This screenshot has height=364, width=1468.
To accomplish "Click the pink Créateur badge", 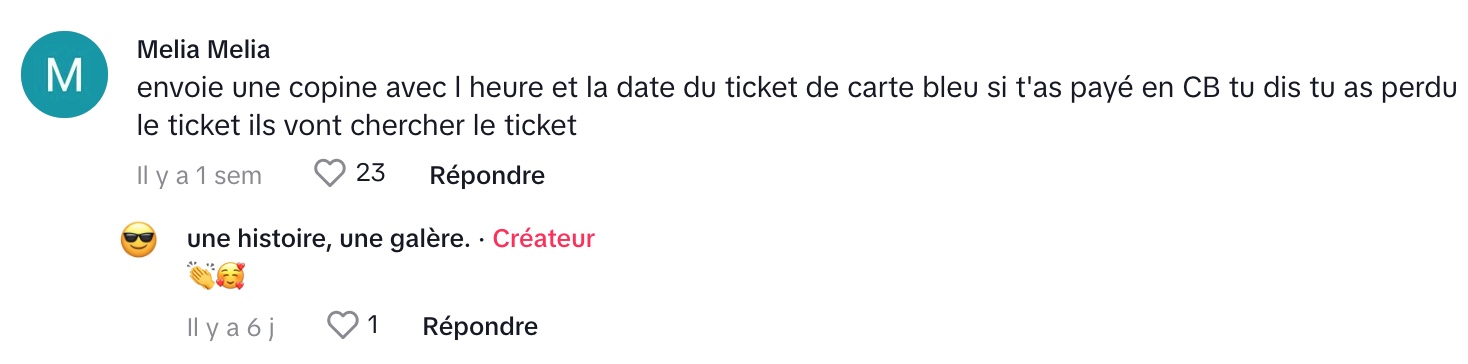I will tap(544, 238).
